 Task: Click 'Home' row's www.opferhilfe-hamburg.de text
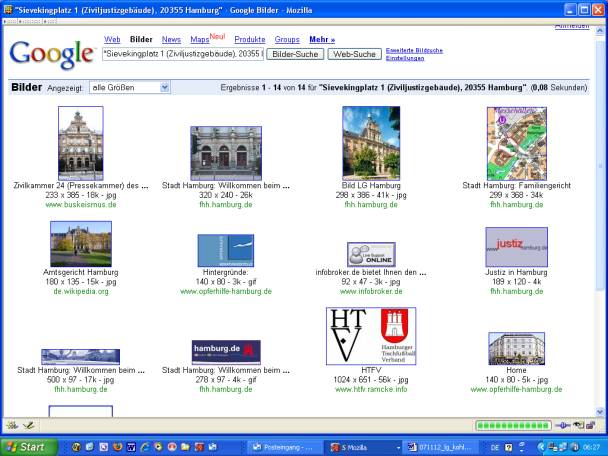tap(516, 389)
